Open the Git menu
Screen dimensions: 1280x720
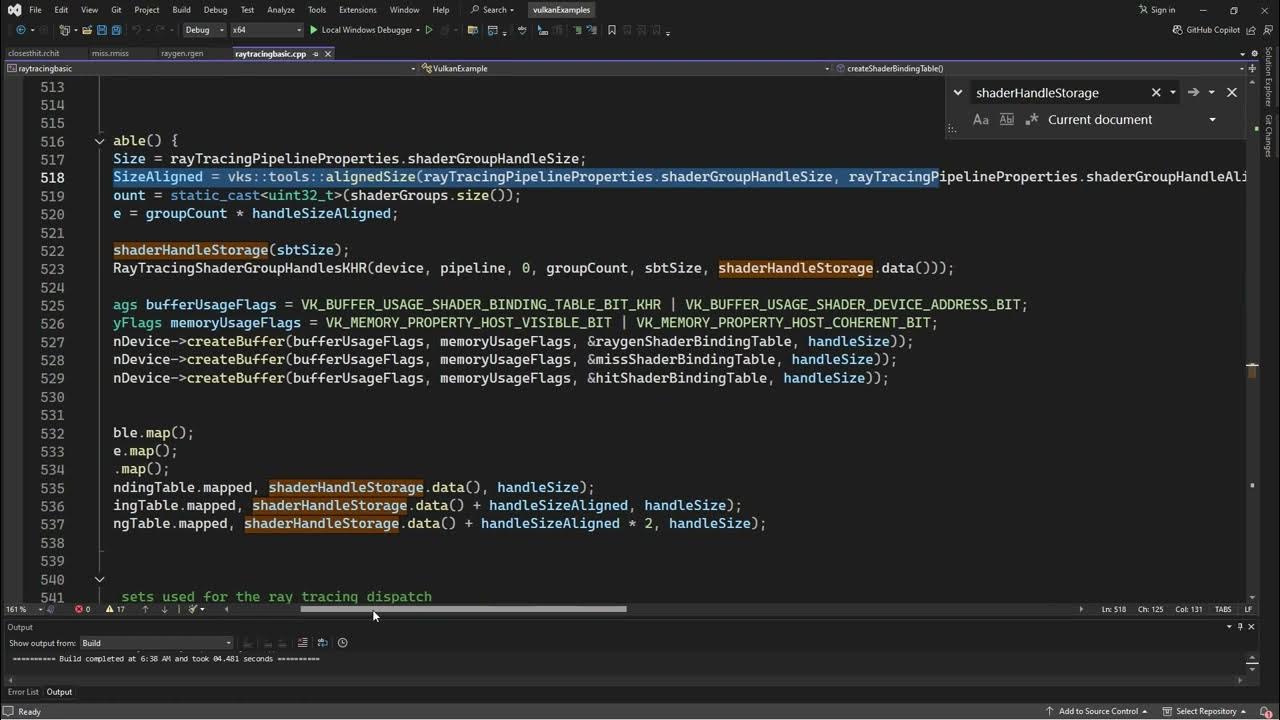[118, 9]
